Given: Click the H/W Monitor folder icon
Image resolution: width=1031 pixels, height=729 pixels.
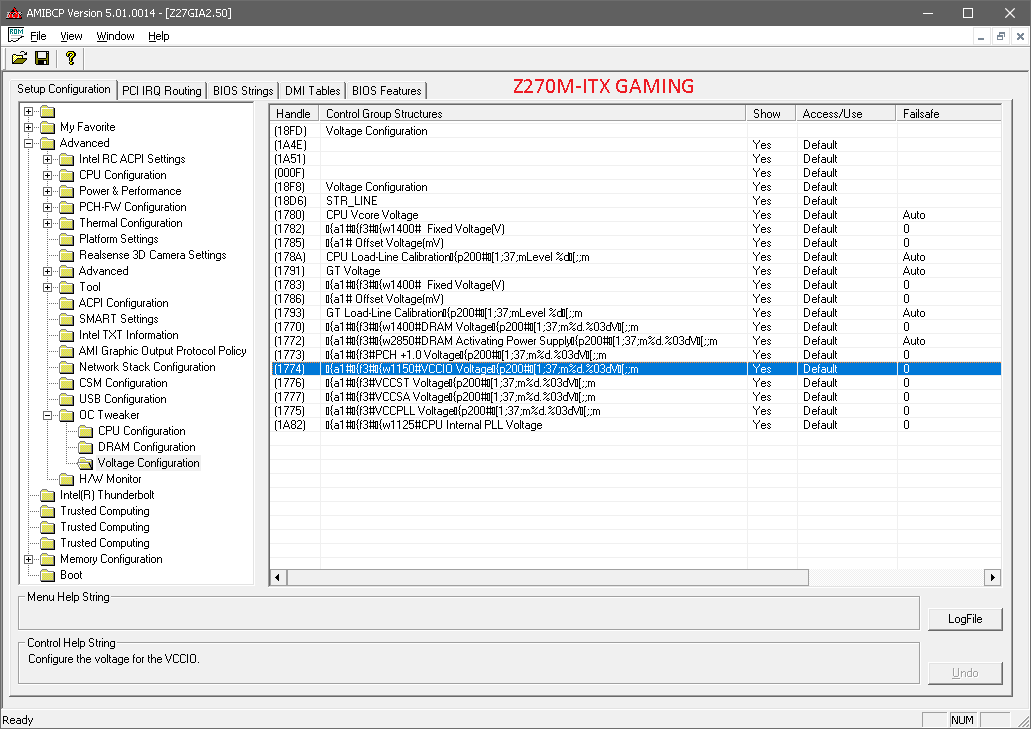Looking at the screenshot, I should point(66,479).
